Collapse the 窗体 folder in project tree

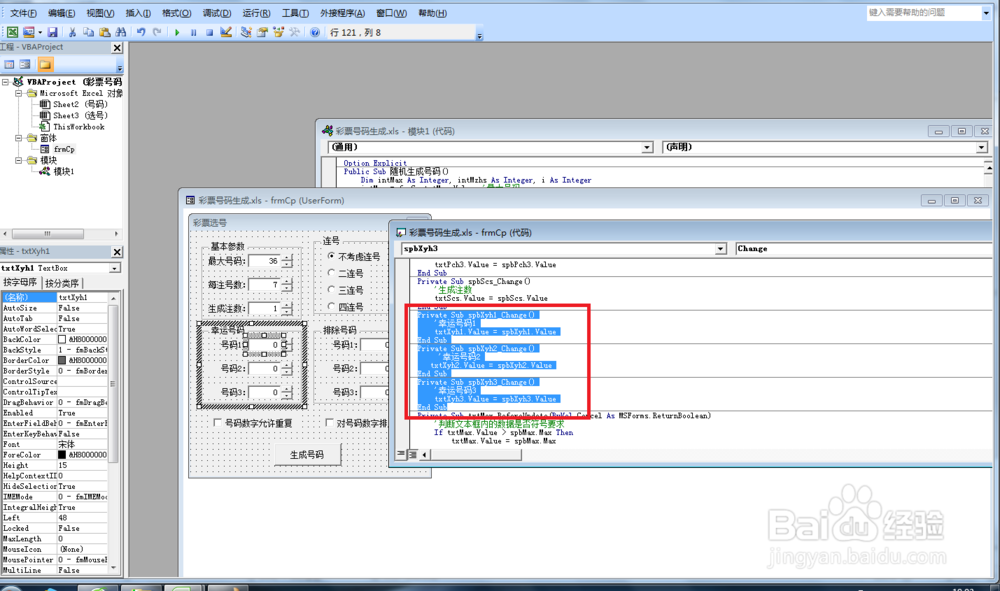19,138
